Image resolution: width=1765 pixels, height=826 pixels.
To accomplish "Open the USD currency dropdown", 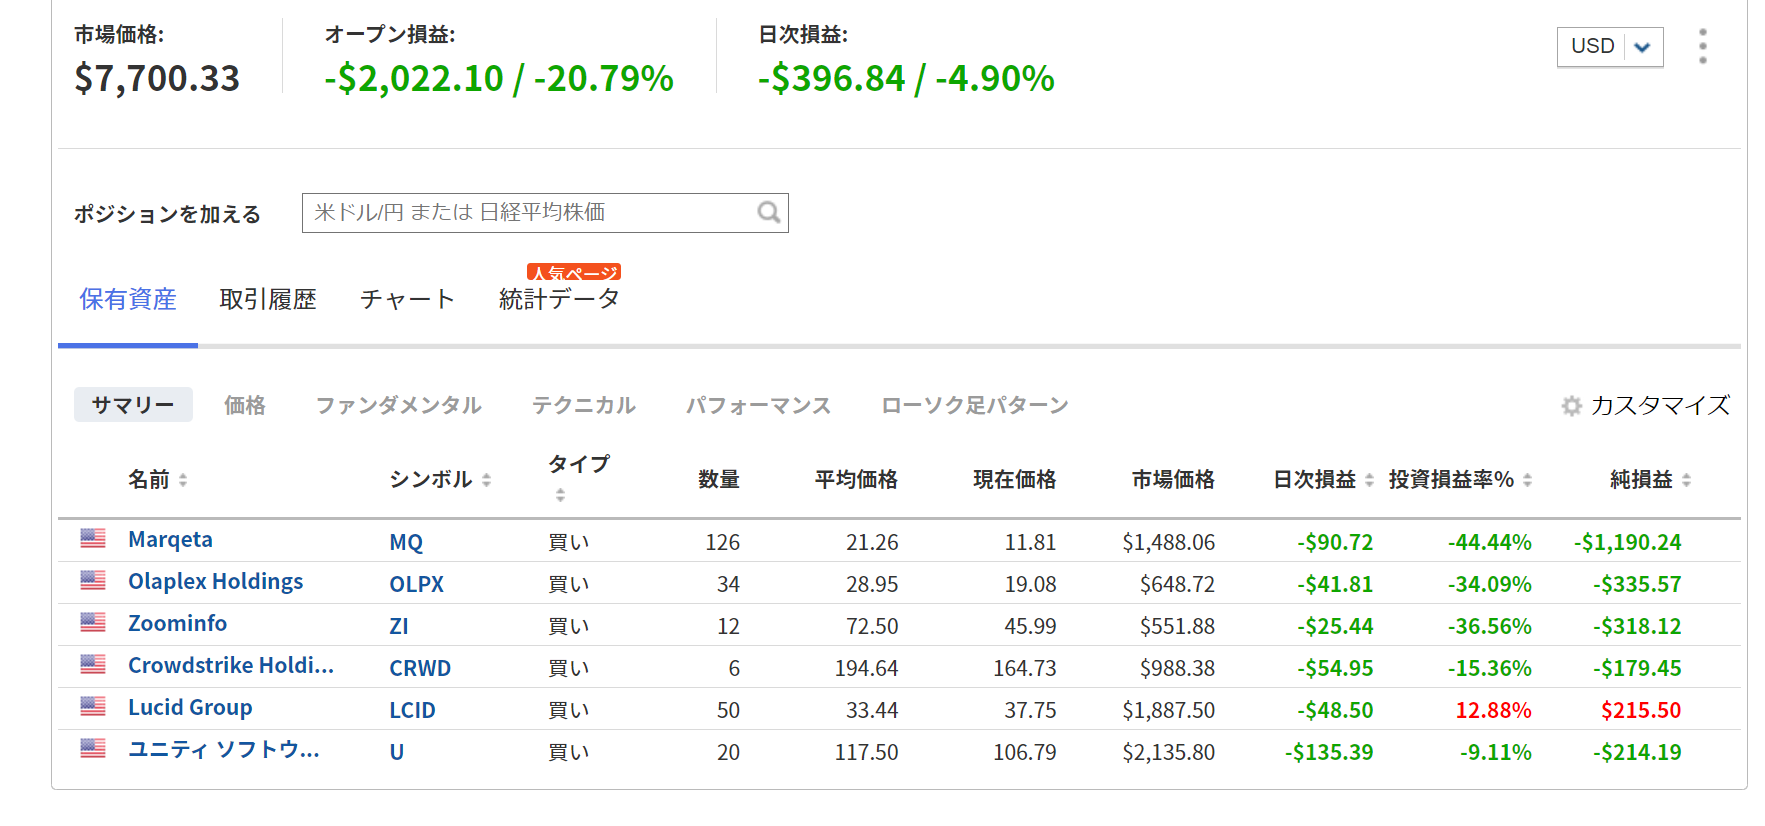I will pos(1610,47).
